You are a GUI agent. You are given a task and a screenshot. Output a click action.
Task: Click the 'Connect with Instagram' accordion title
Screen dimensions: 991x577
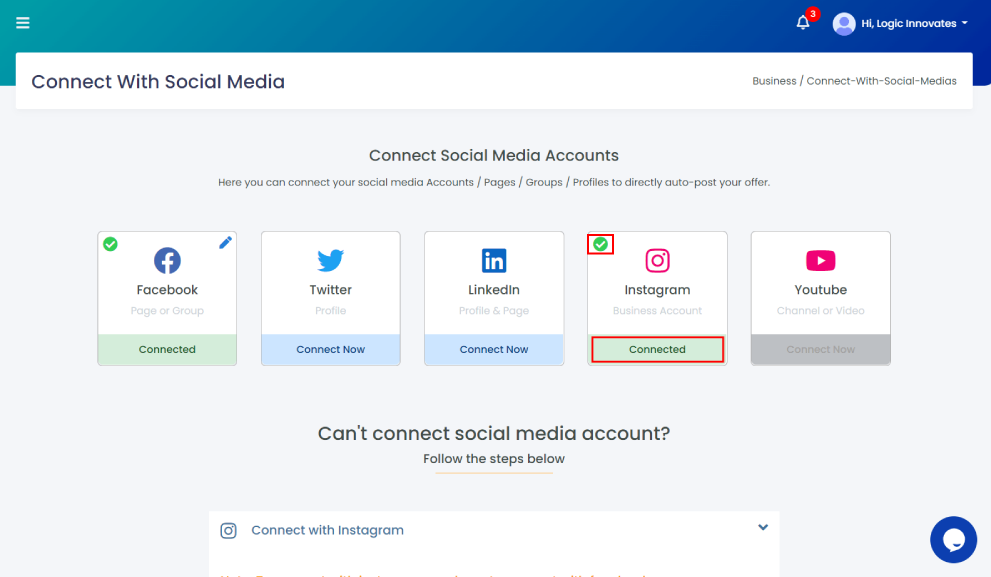click(x=327, y=530)
